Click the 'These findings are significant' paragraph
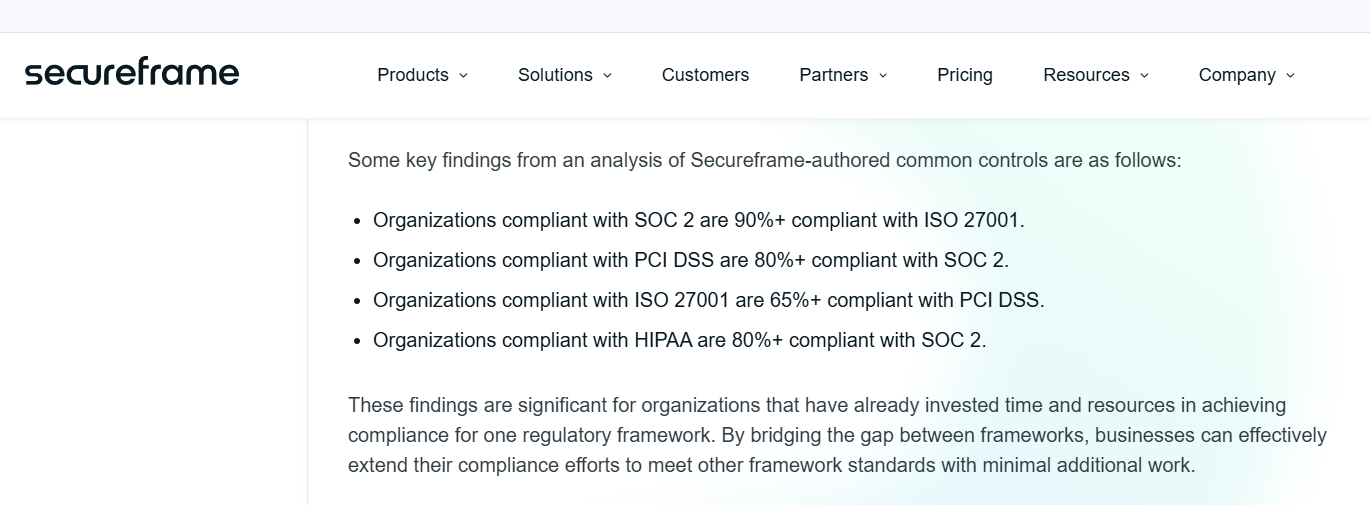This screenshot has width=1370, height=505. click(x=838, y=435)
